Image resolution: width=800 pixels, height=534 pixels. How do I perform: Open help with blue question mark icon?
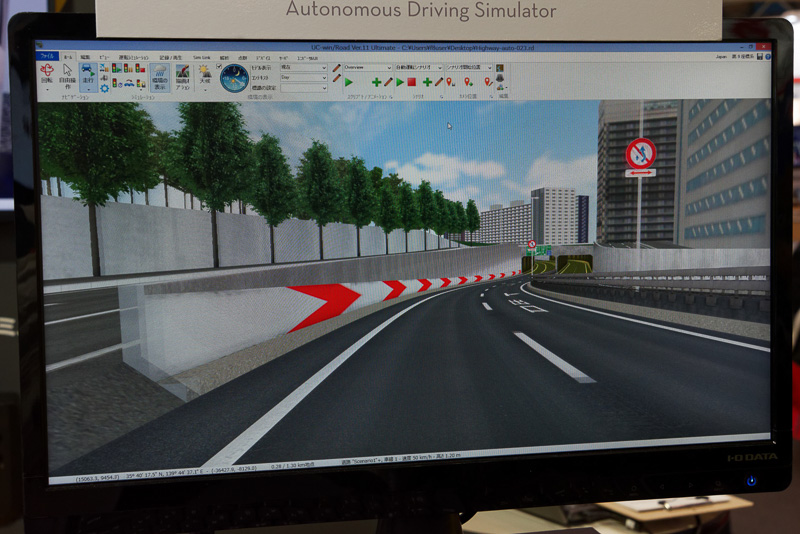click(x=767, y=57)
